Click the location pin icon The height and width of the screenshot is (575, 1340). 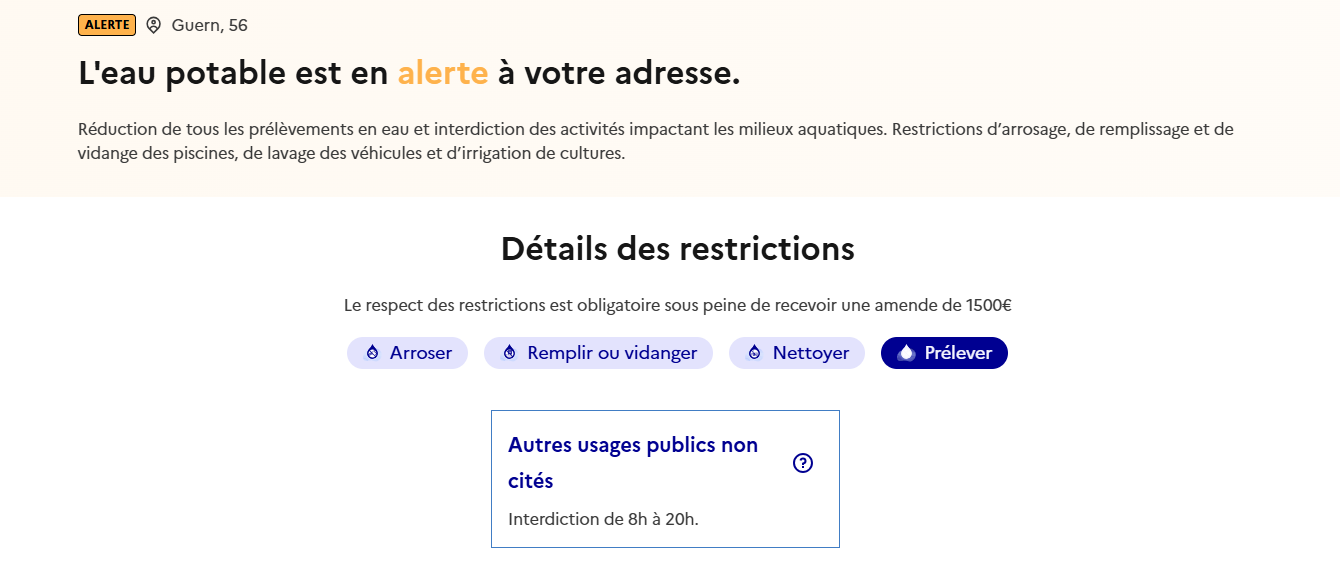[153, 25]
